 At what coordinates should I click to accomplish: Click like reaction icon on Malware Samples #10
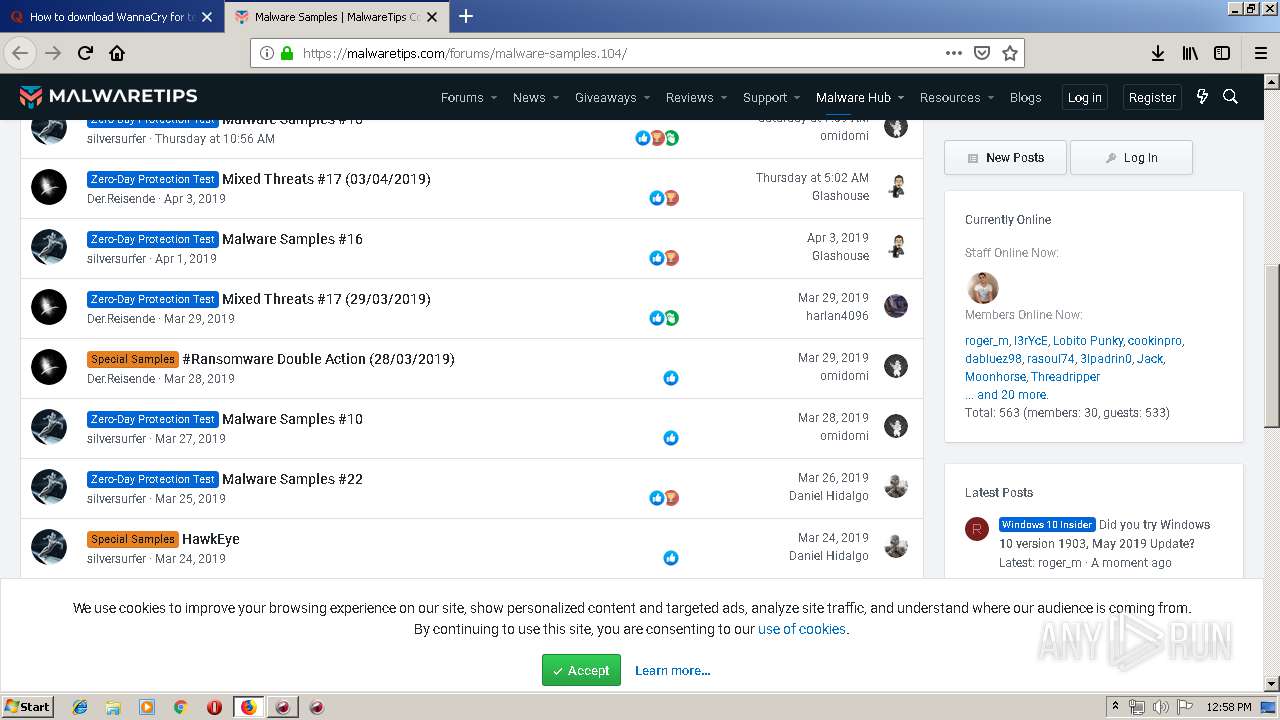671,438
